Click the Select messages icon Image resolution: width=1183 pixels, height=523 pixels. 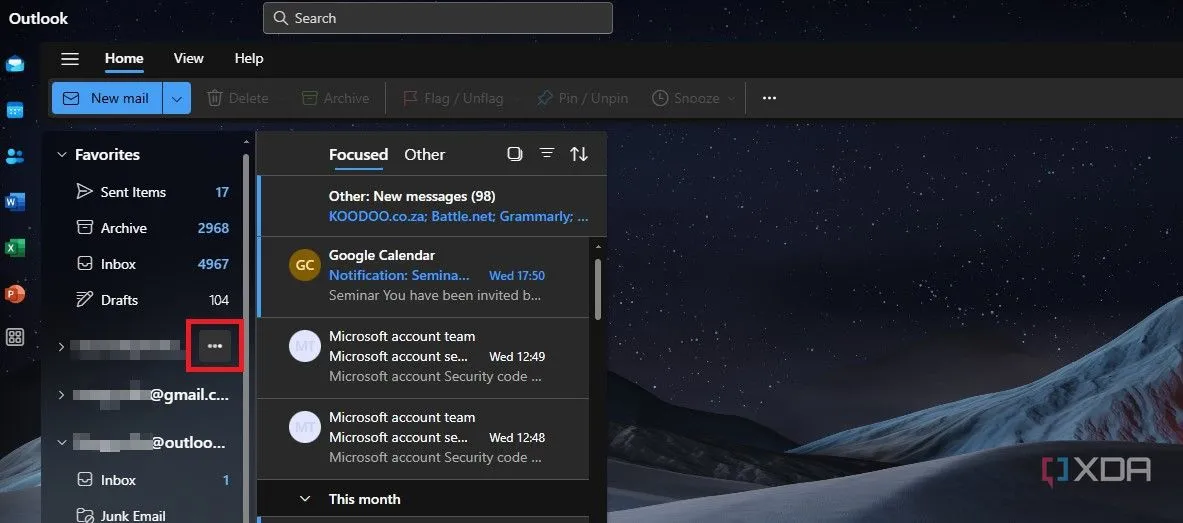pyautogui.click(x=515, y=154)
